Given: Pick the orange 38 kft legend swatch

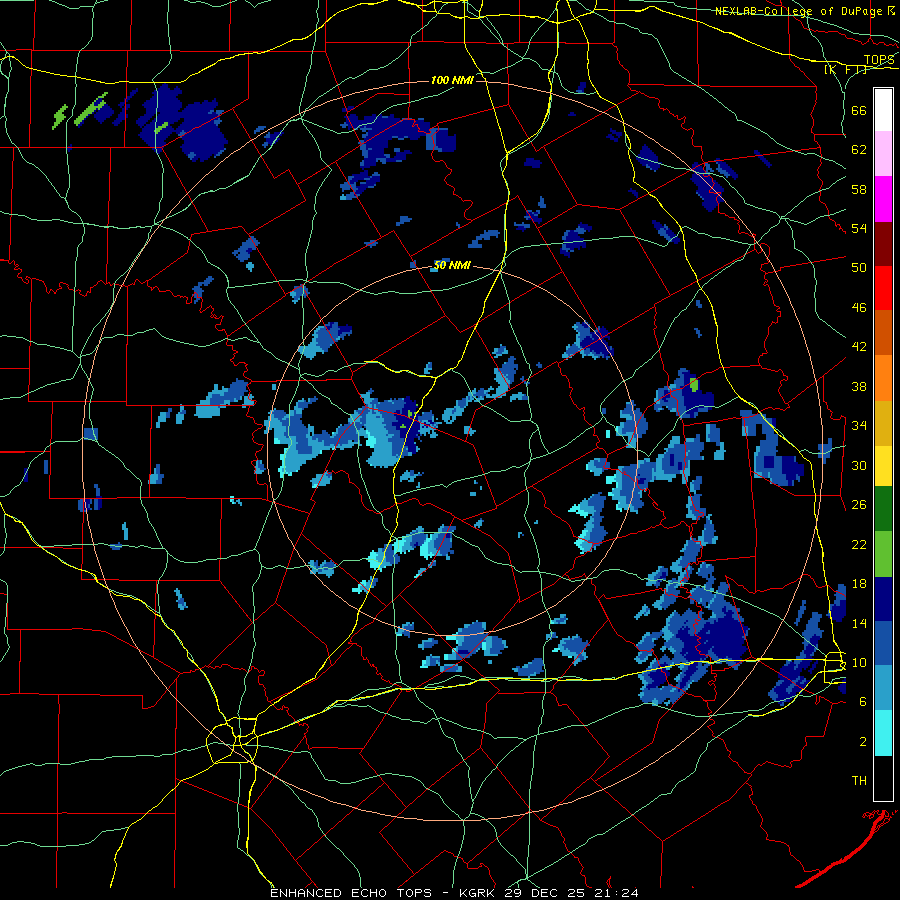Looking at the screenshot, I should tap(883, 378).
